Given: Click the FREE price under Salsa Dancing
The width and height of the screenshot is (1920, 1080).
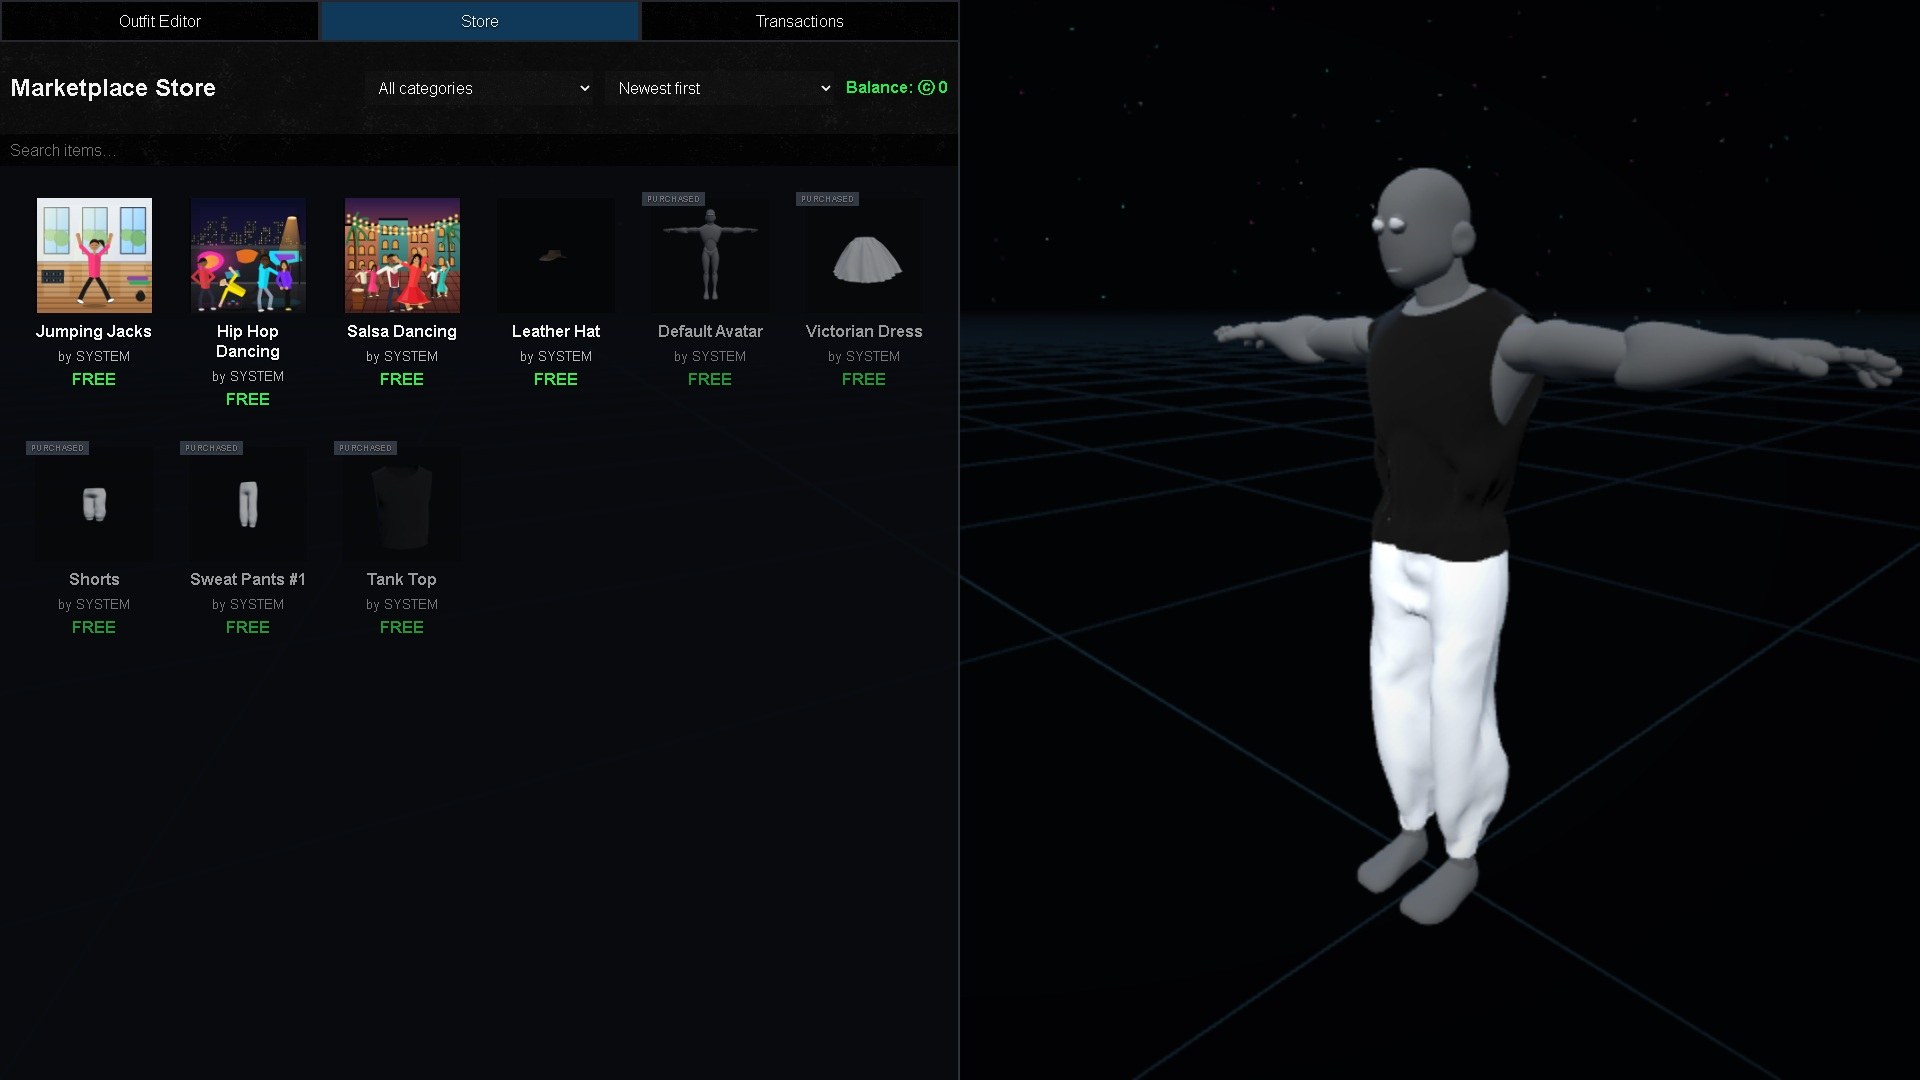Looking at the screenshot, I should click(x=402, y=379).
